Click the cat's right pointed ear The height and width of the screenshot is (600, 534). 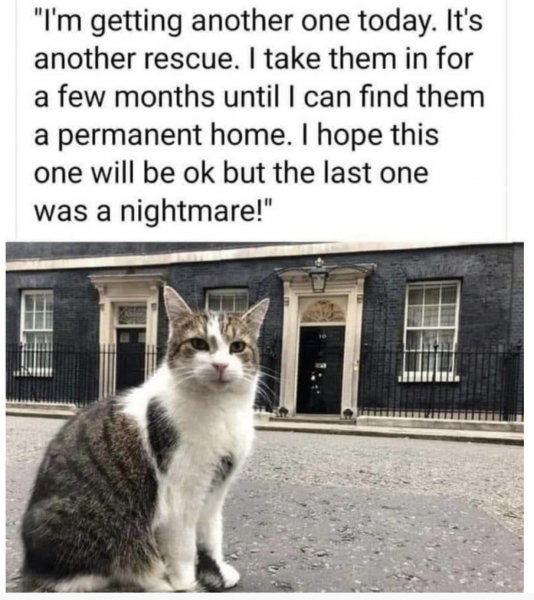[x=256, y=316]
